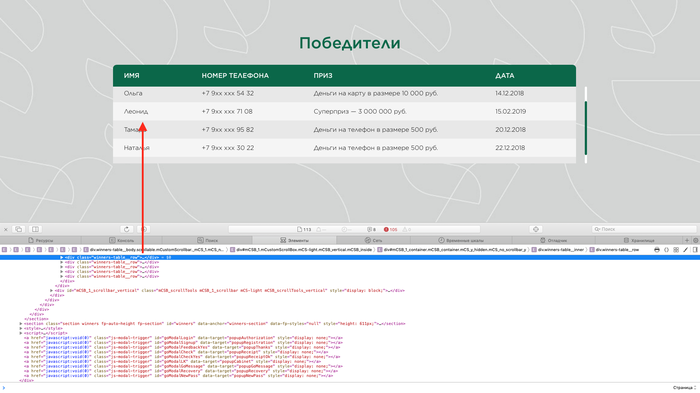Switch to the Консоль tab
The width and height of the screenshot is (700, 393).
(x=121, y=240)
